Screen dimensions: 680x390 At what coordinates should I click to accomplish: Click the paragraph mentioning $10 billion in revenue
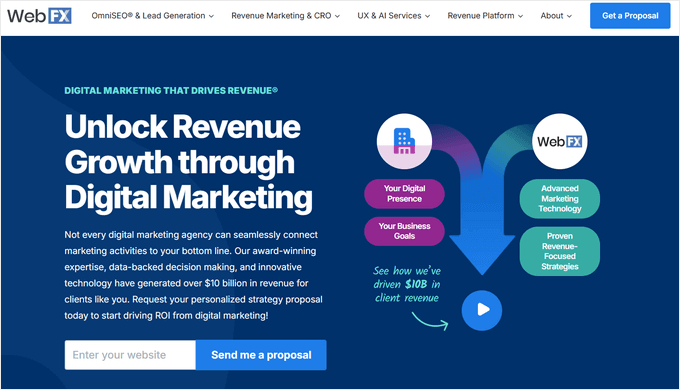click(x=193, y=275)
